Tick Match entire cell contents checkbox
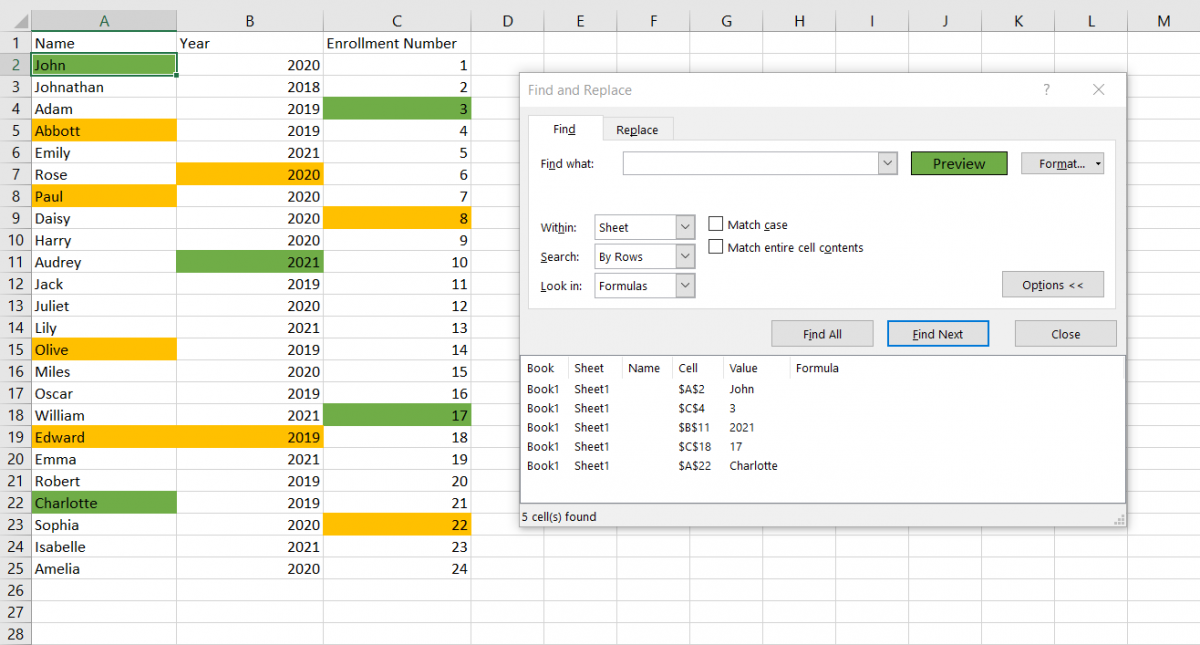 (x=716, y=247)
